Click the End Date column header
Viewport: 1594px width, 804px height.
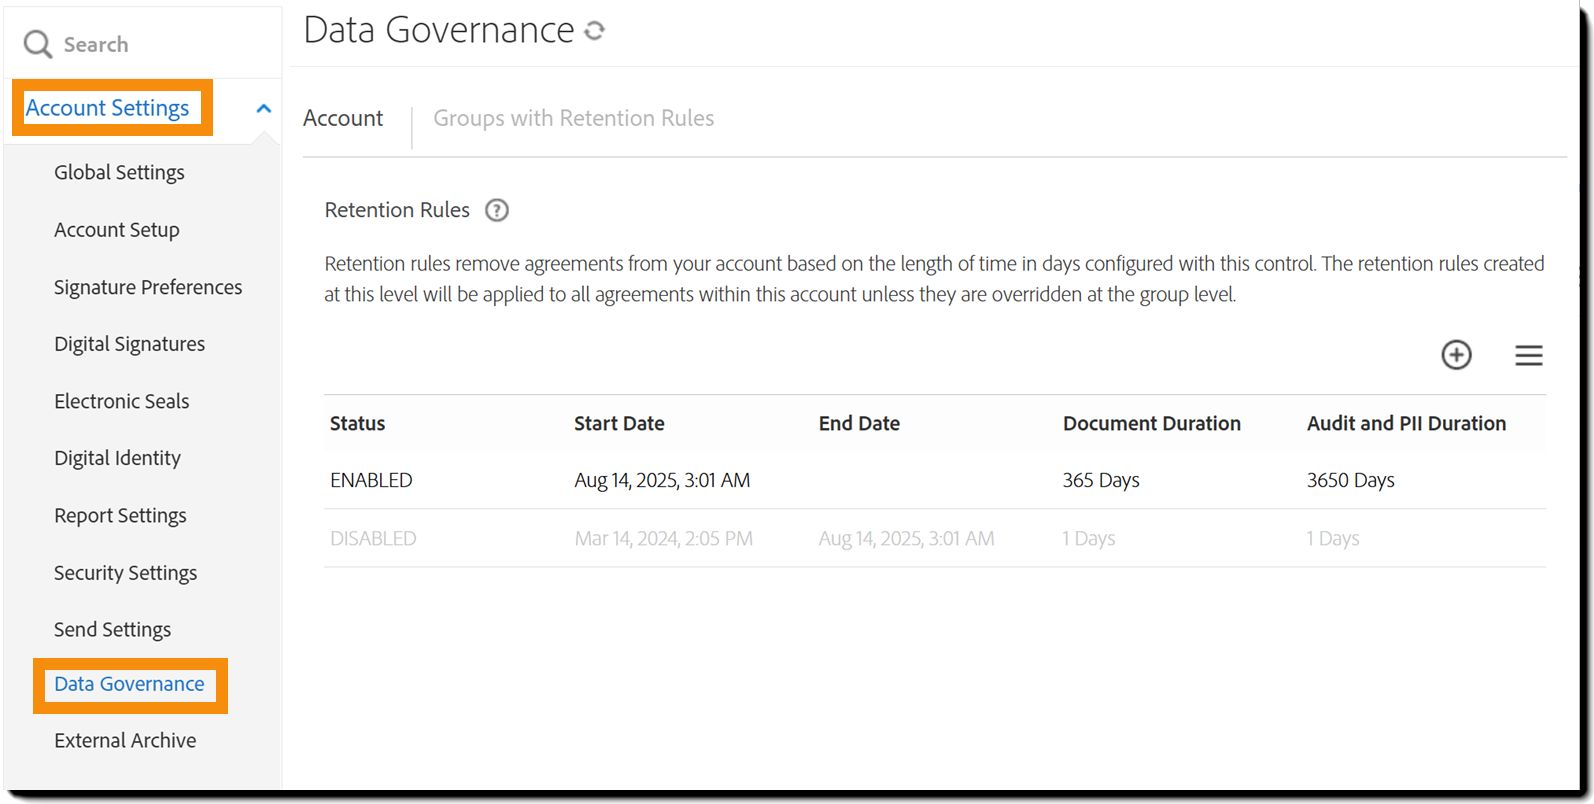click(859, 423)
